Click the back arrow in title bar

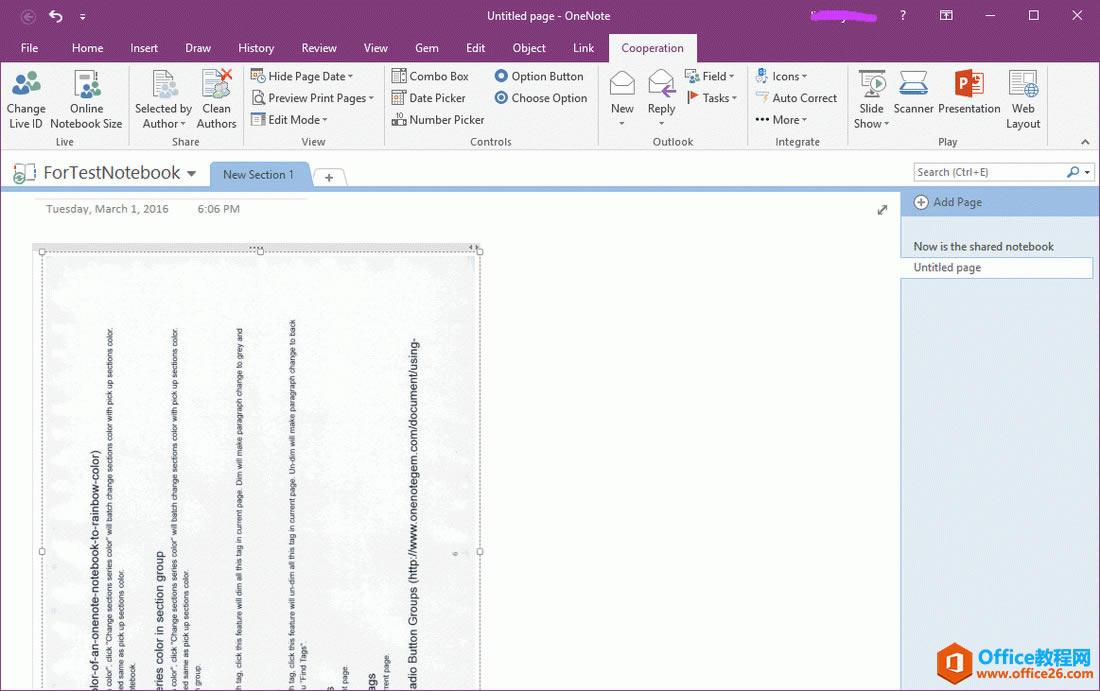point(28,16)
